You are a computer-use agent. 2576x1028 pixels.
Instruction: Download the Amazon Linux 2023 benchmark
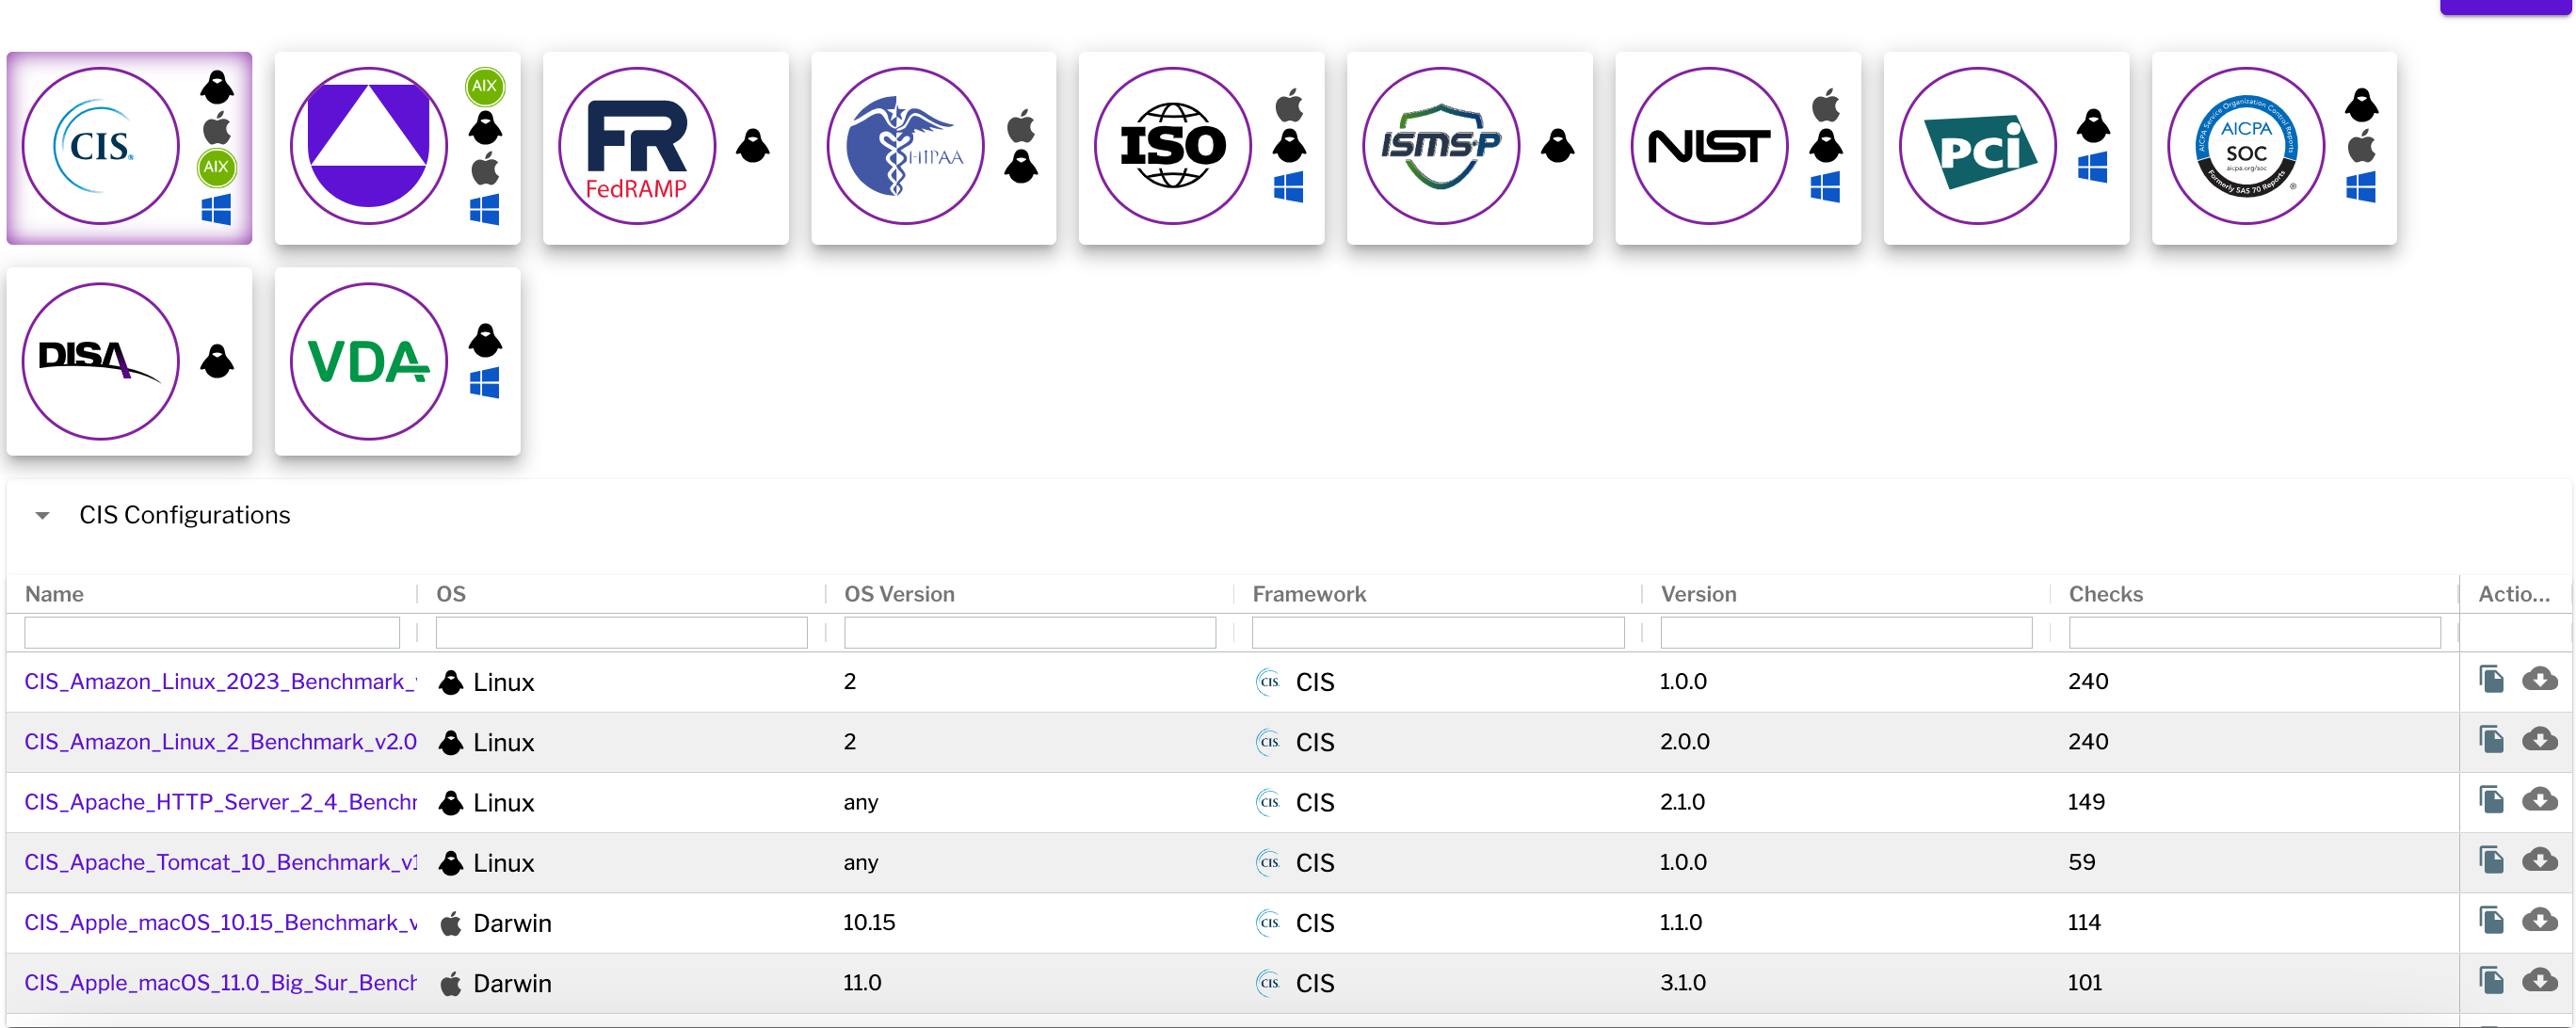point(2539,679)
